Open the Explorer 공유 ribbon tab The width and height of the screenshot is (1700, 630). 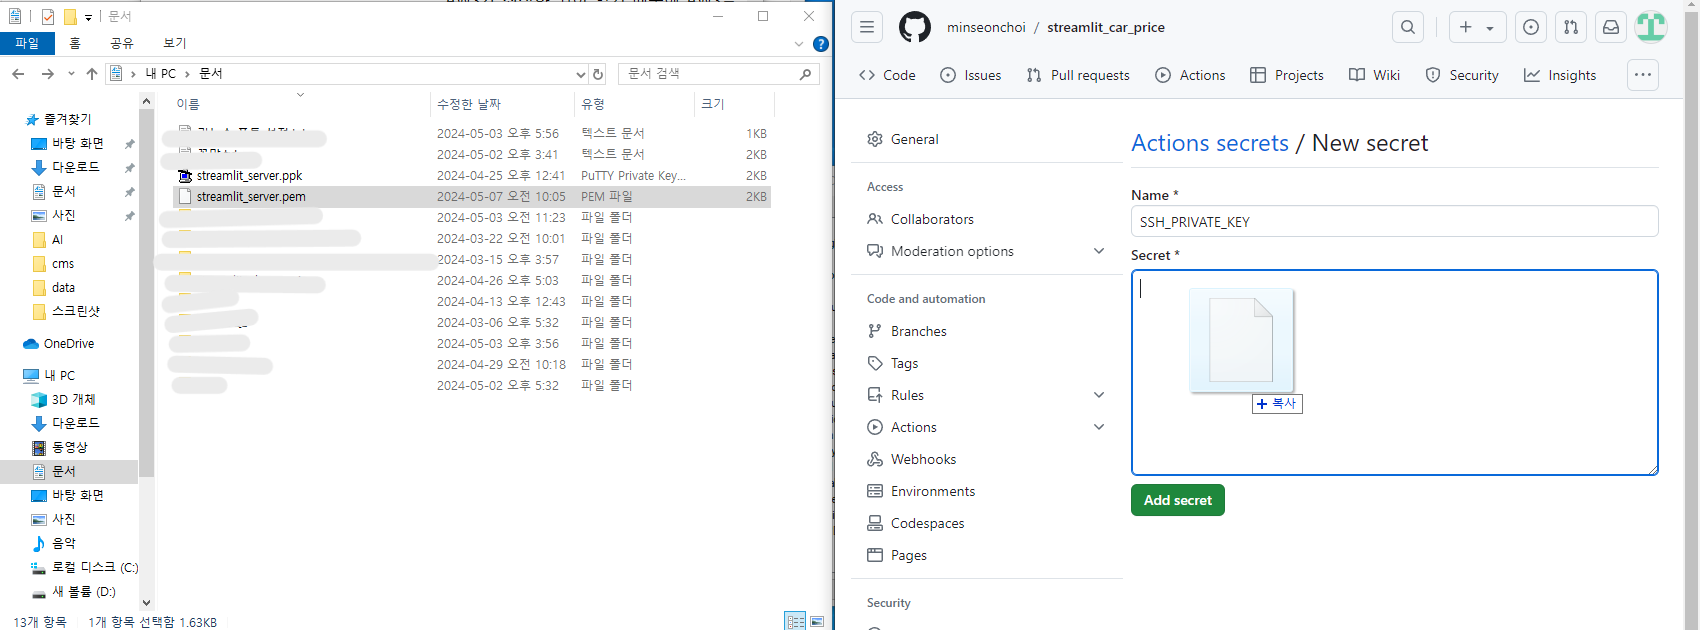[122, 43]
